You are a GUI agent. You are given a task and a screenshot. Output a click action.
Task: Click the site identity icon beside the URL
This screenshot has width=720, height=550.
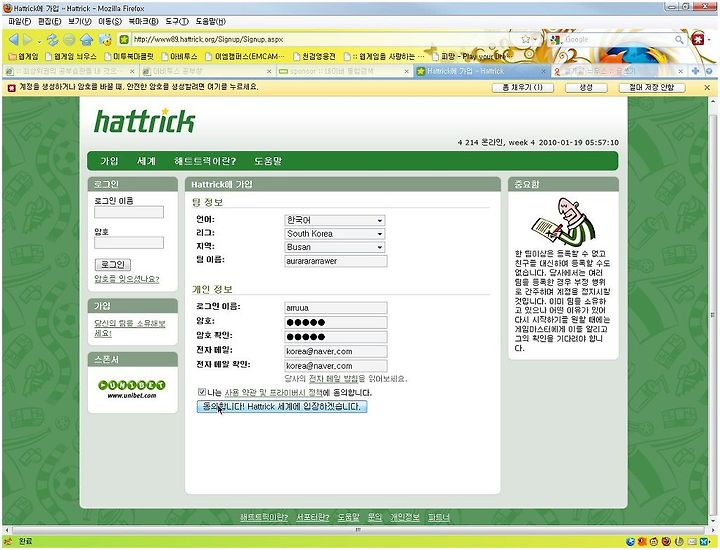pos(124,39)
